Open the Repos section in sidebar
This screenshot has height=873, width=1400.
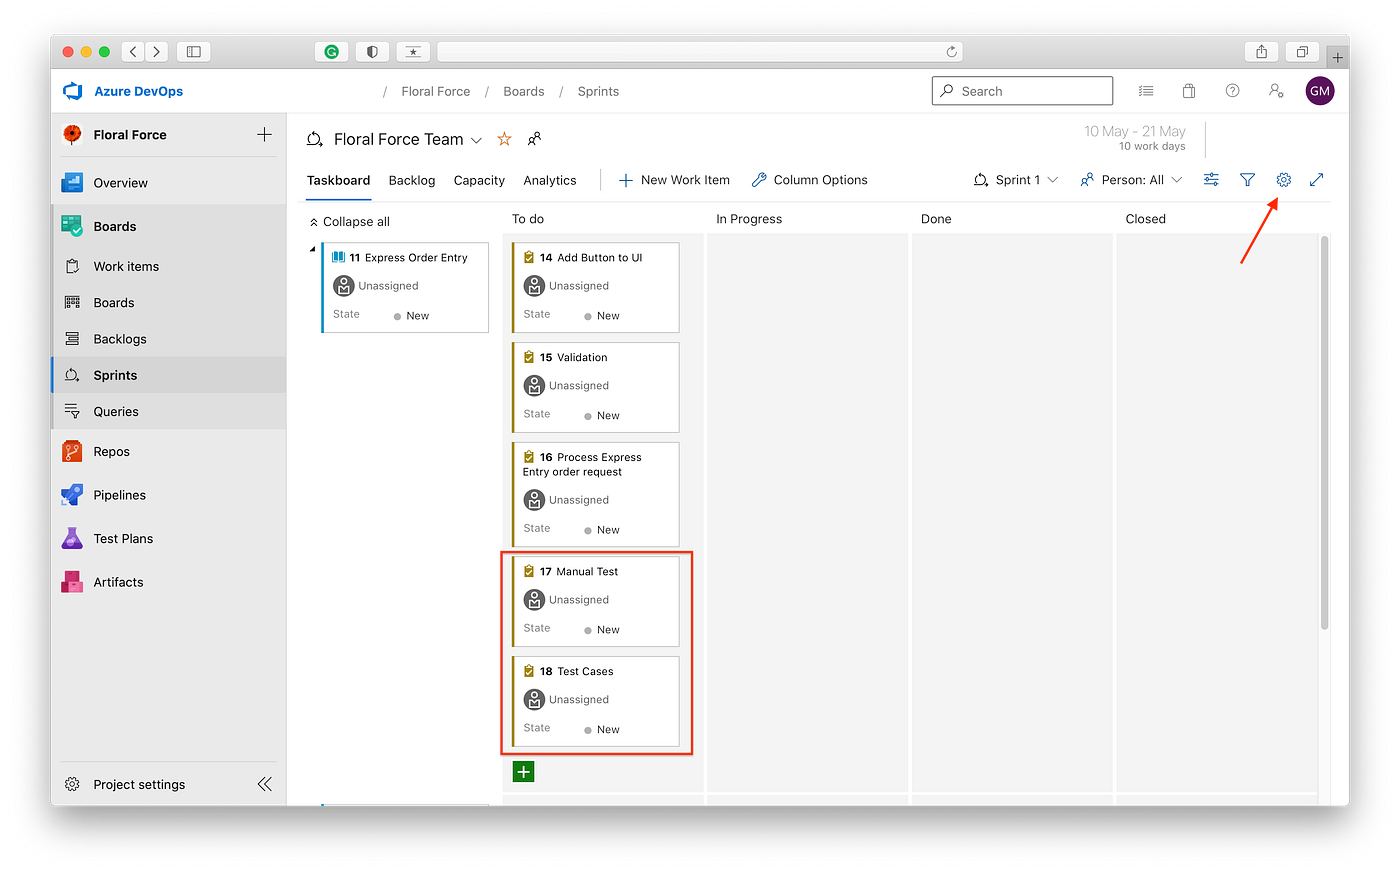point(112,451)
